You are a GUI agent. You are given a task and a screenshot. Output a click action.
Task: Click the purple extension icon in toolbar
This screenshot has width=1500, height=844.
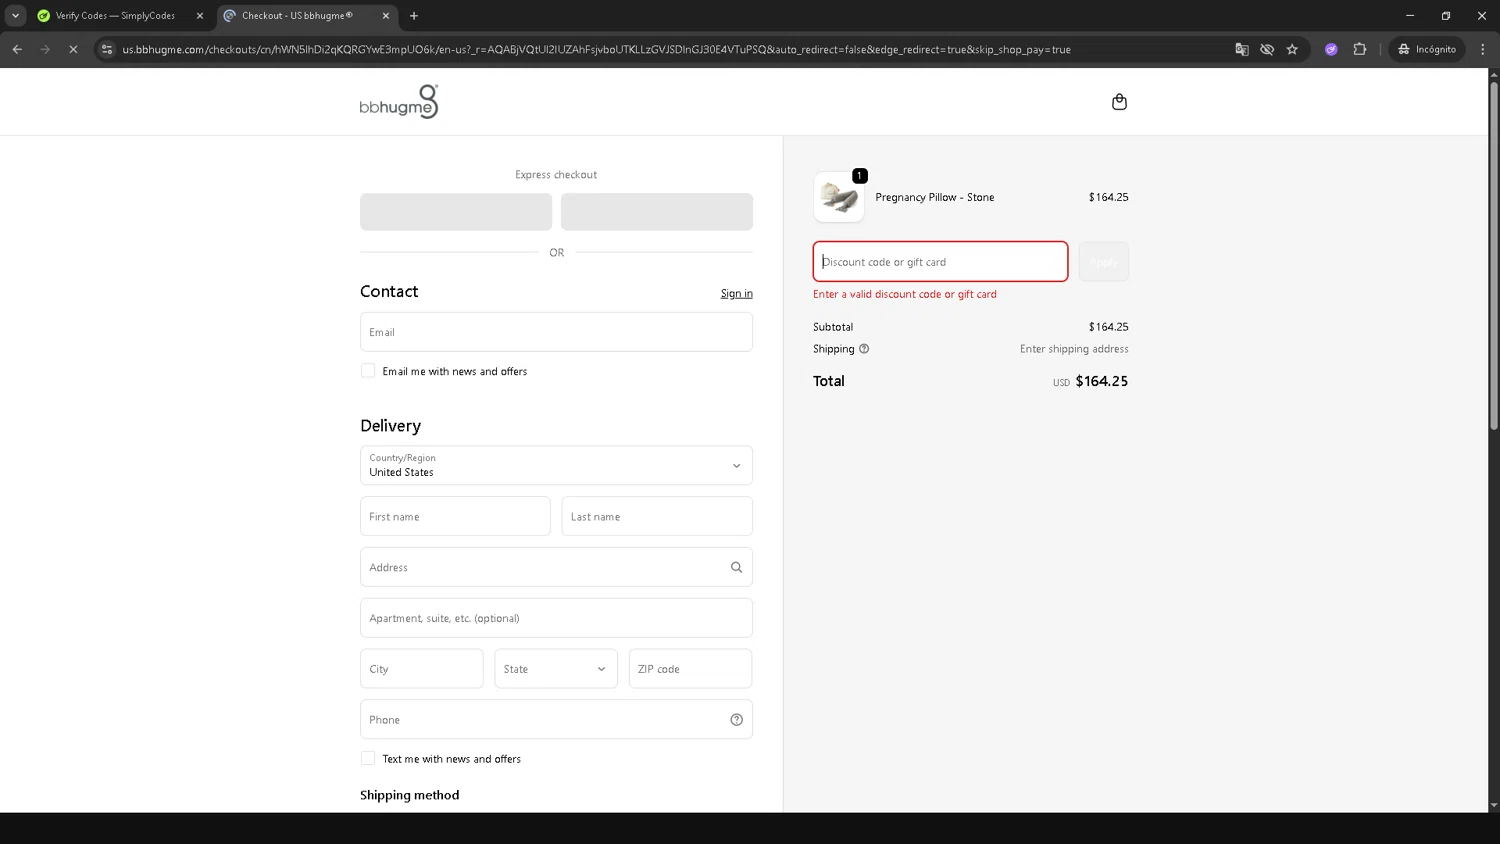coord(1331,49)
